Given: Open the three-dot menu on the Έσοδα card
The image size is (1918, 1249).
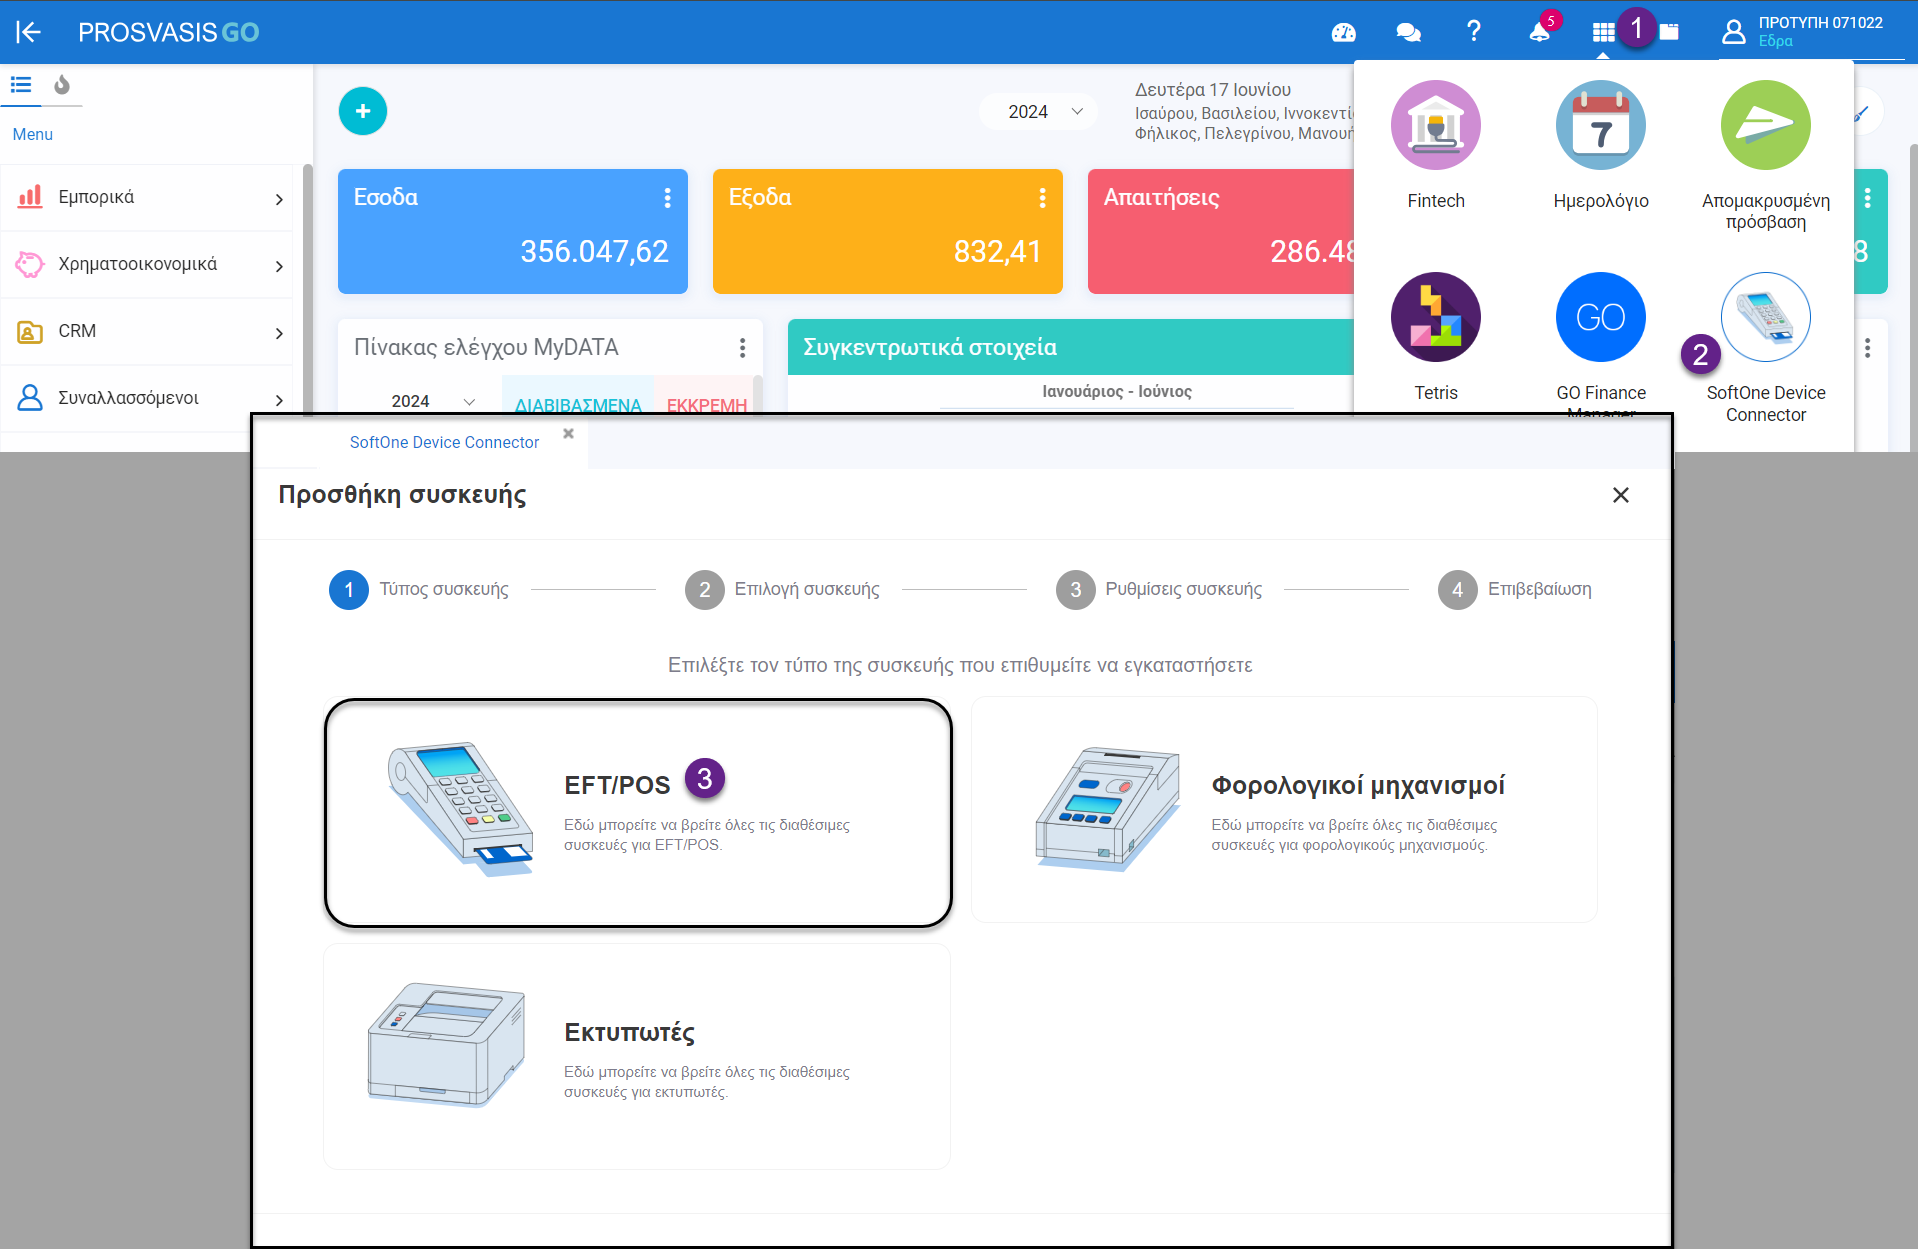Looking at the screenshot, I should pyautogui.click(x=667, y=198).
